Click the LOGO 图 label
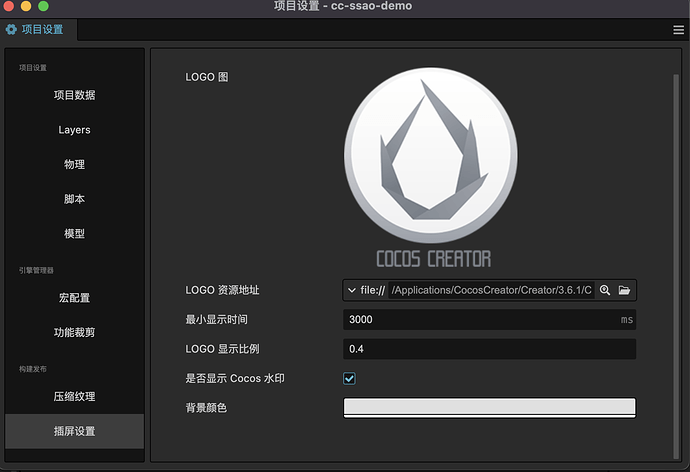The height and width of the screenshot is (472, 690). point(207,77)
